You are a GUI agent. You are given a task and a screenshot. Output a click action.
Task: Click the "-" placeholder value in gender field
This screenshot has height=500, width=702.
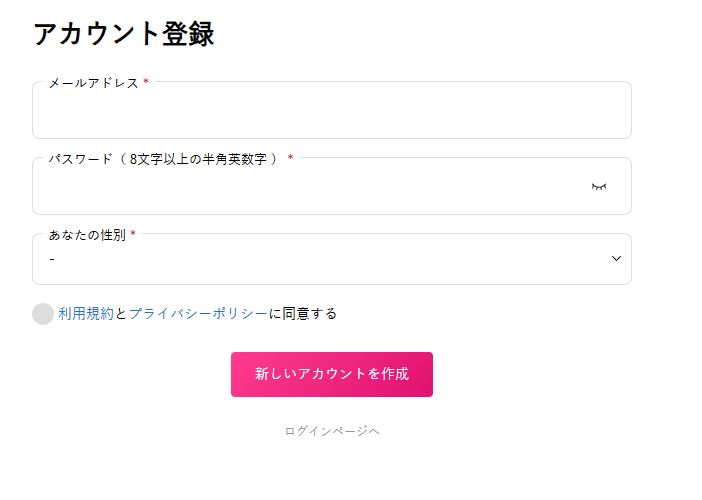(51, 260)
